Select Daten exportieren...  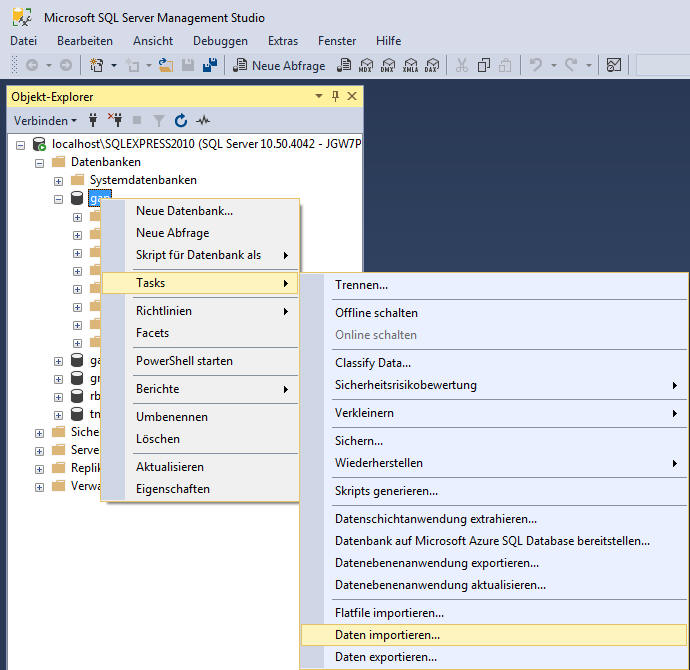(x=494, y=657)
